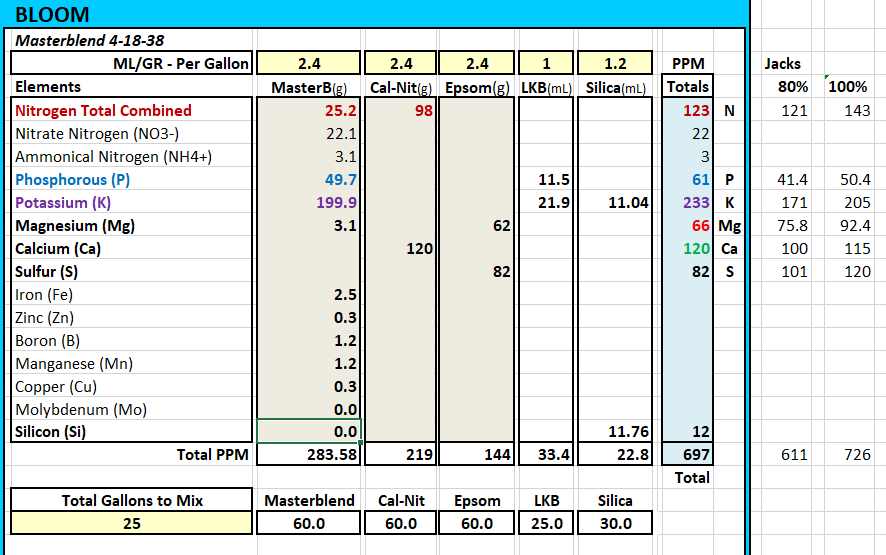886x555 pixels.
Task: Click the grand total PPM value 697
Action: pyautogui.click(x=696, y=454)
